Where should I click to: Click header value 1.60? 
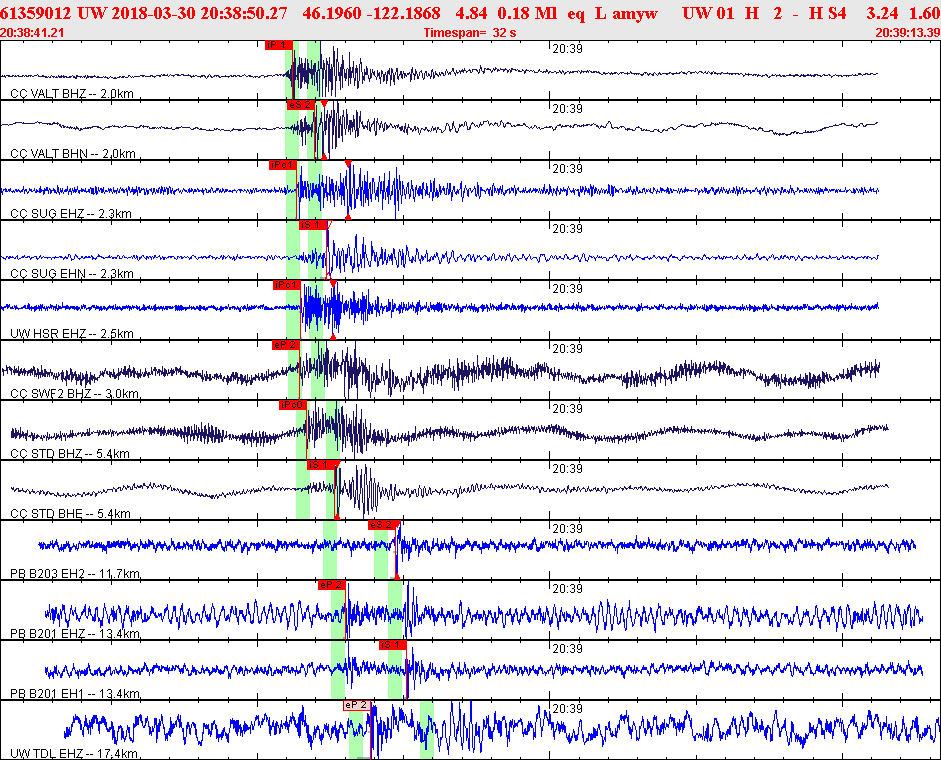click(924, 13)
